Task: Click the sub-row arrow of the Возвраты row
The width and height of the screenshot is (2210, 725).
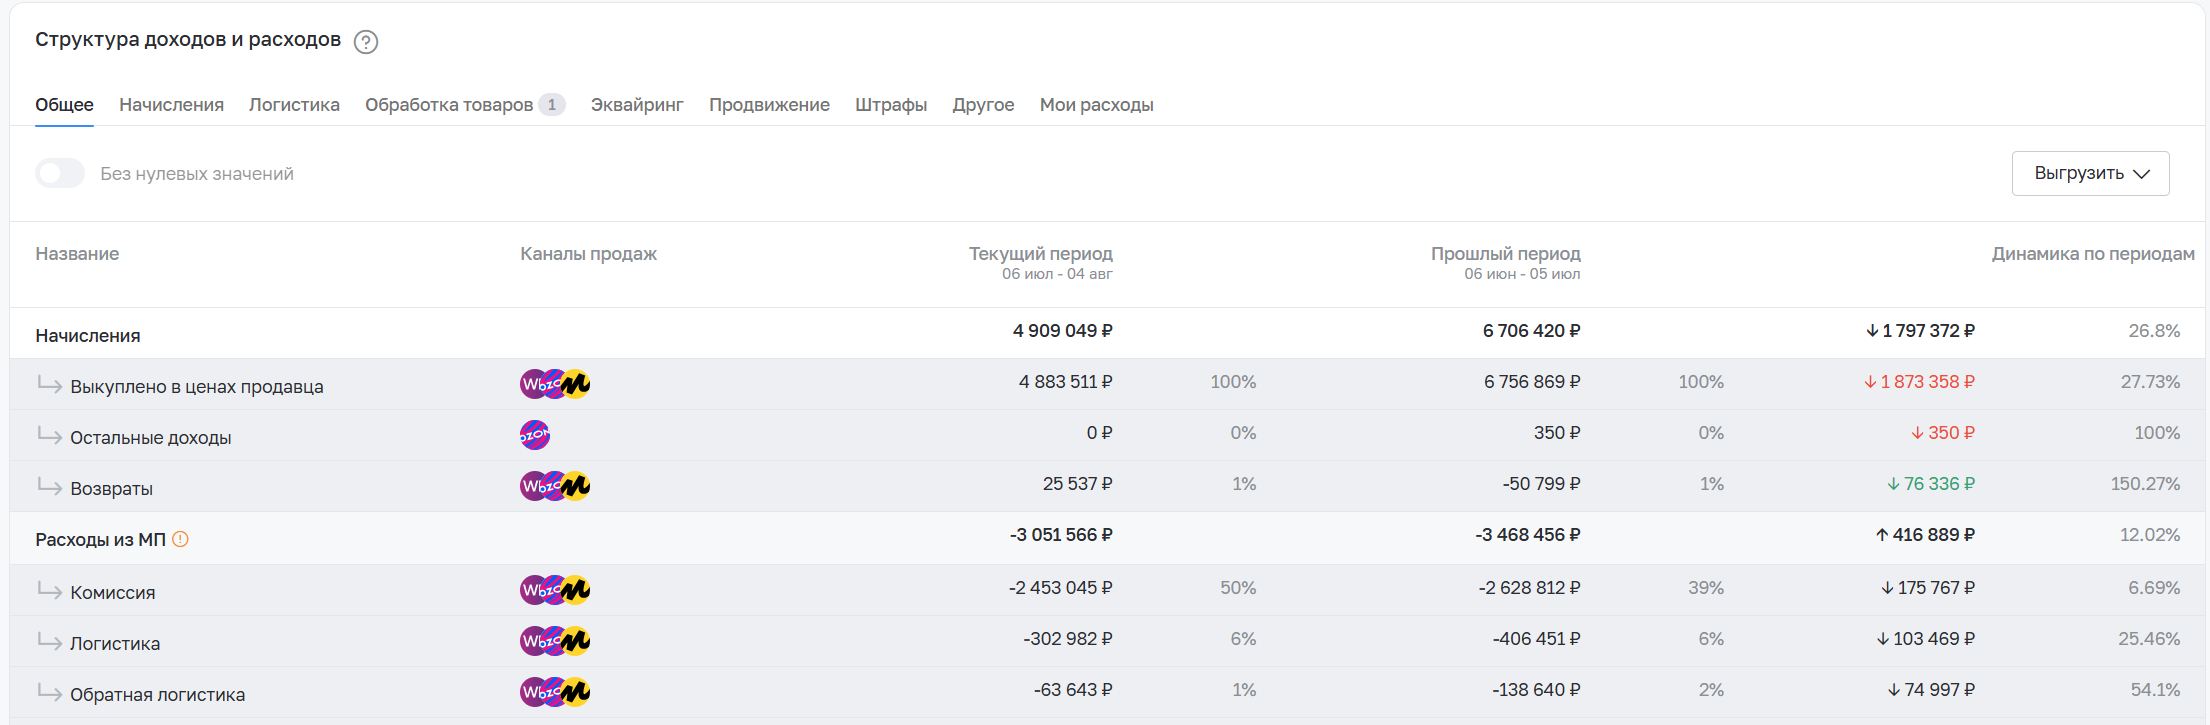Action: click(49, 486)
